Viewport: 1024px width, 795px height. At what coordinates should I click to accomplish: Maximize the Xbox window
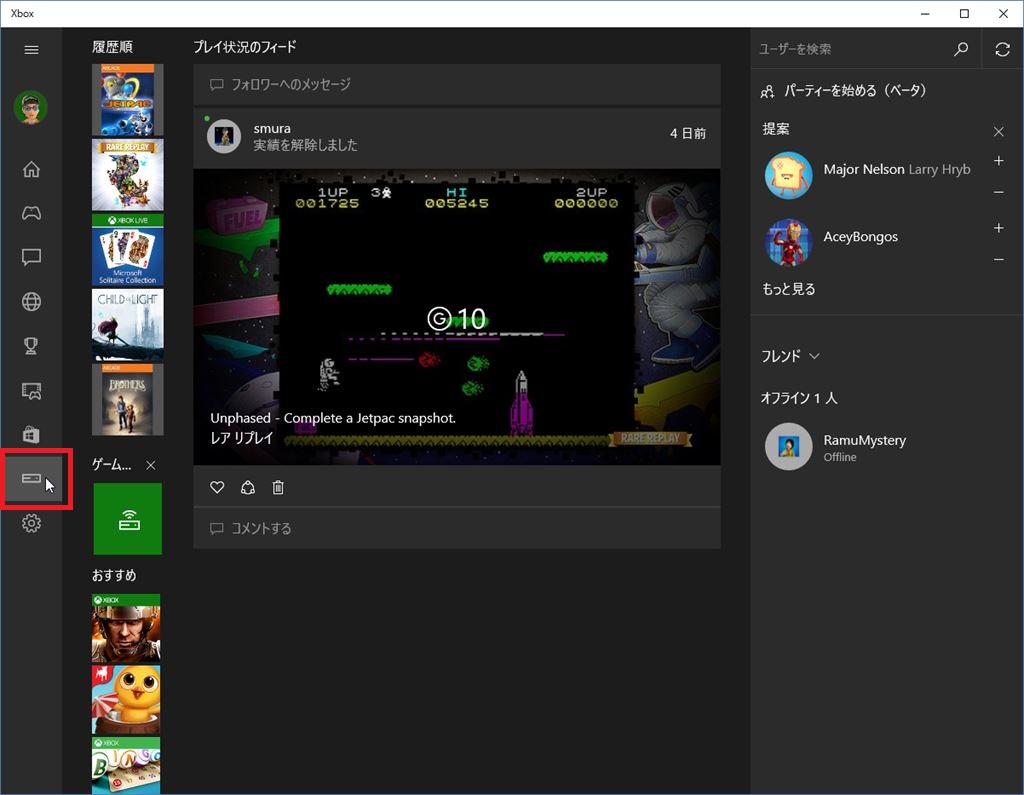tap(964, 14)
